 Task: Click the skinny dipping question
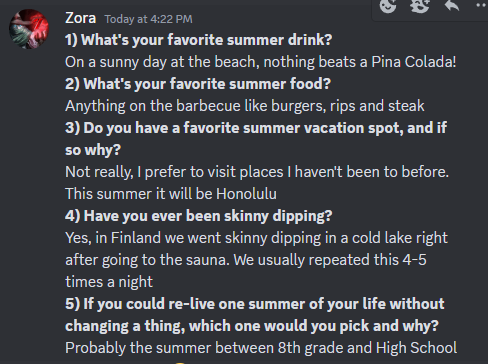[x=199, y=216]
